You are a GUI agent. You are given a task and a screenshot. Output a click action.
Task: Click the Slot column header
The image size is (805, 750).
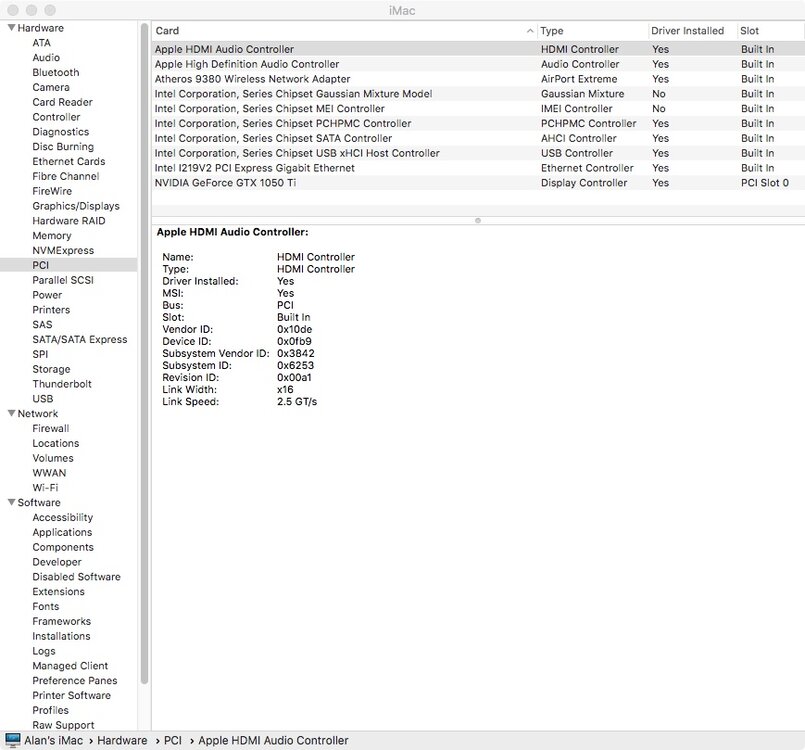750,31
